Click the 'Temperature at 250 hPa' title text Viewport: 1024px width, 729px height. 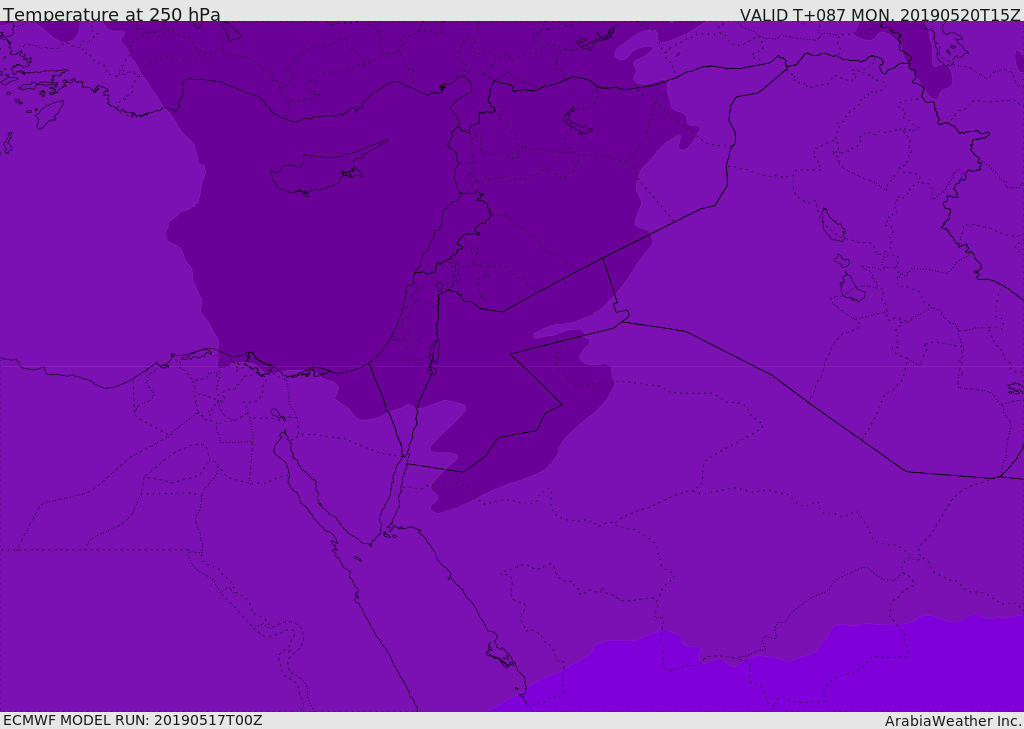coord(112,14)
